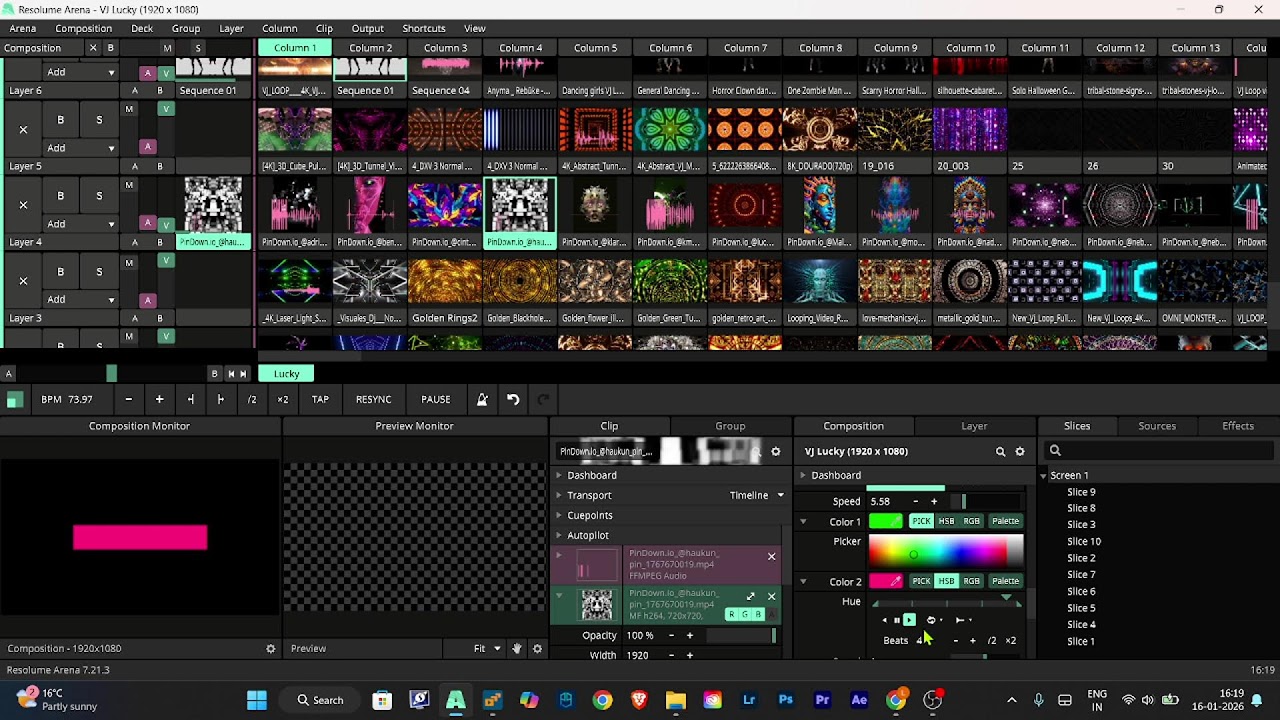Viewport: 1280px width, 720px height.
Task: Clear Layer 4 with its X button
Action: (x=23, y=205)
